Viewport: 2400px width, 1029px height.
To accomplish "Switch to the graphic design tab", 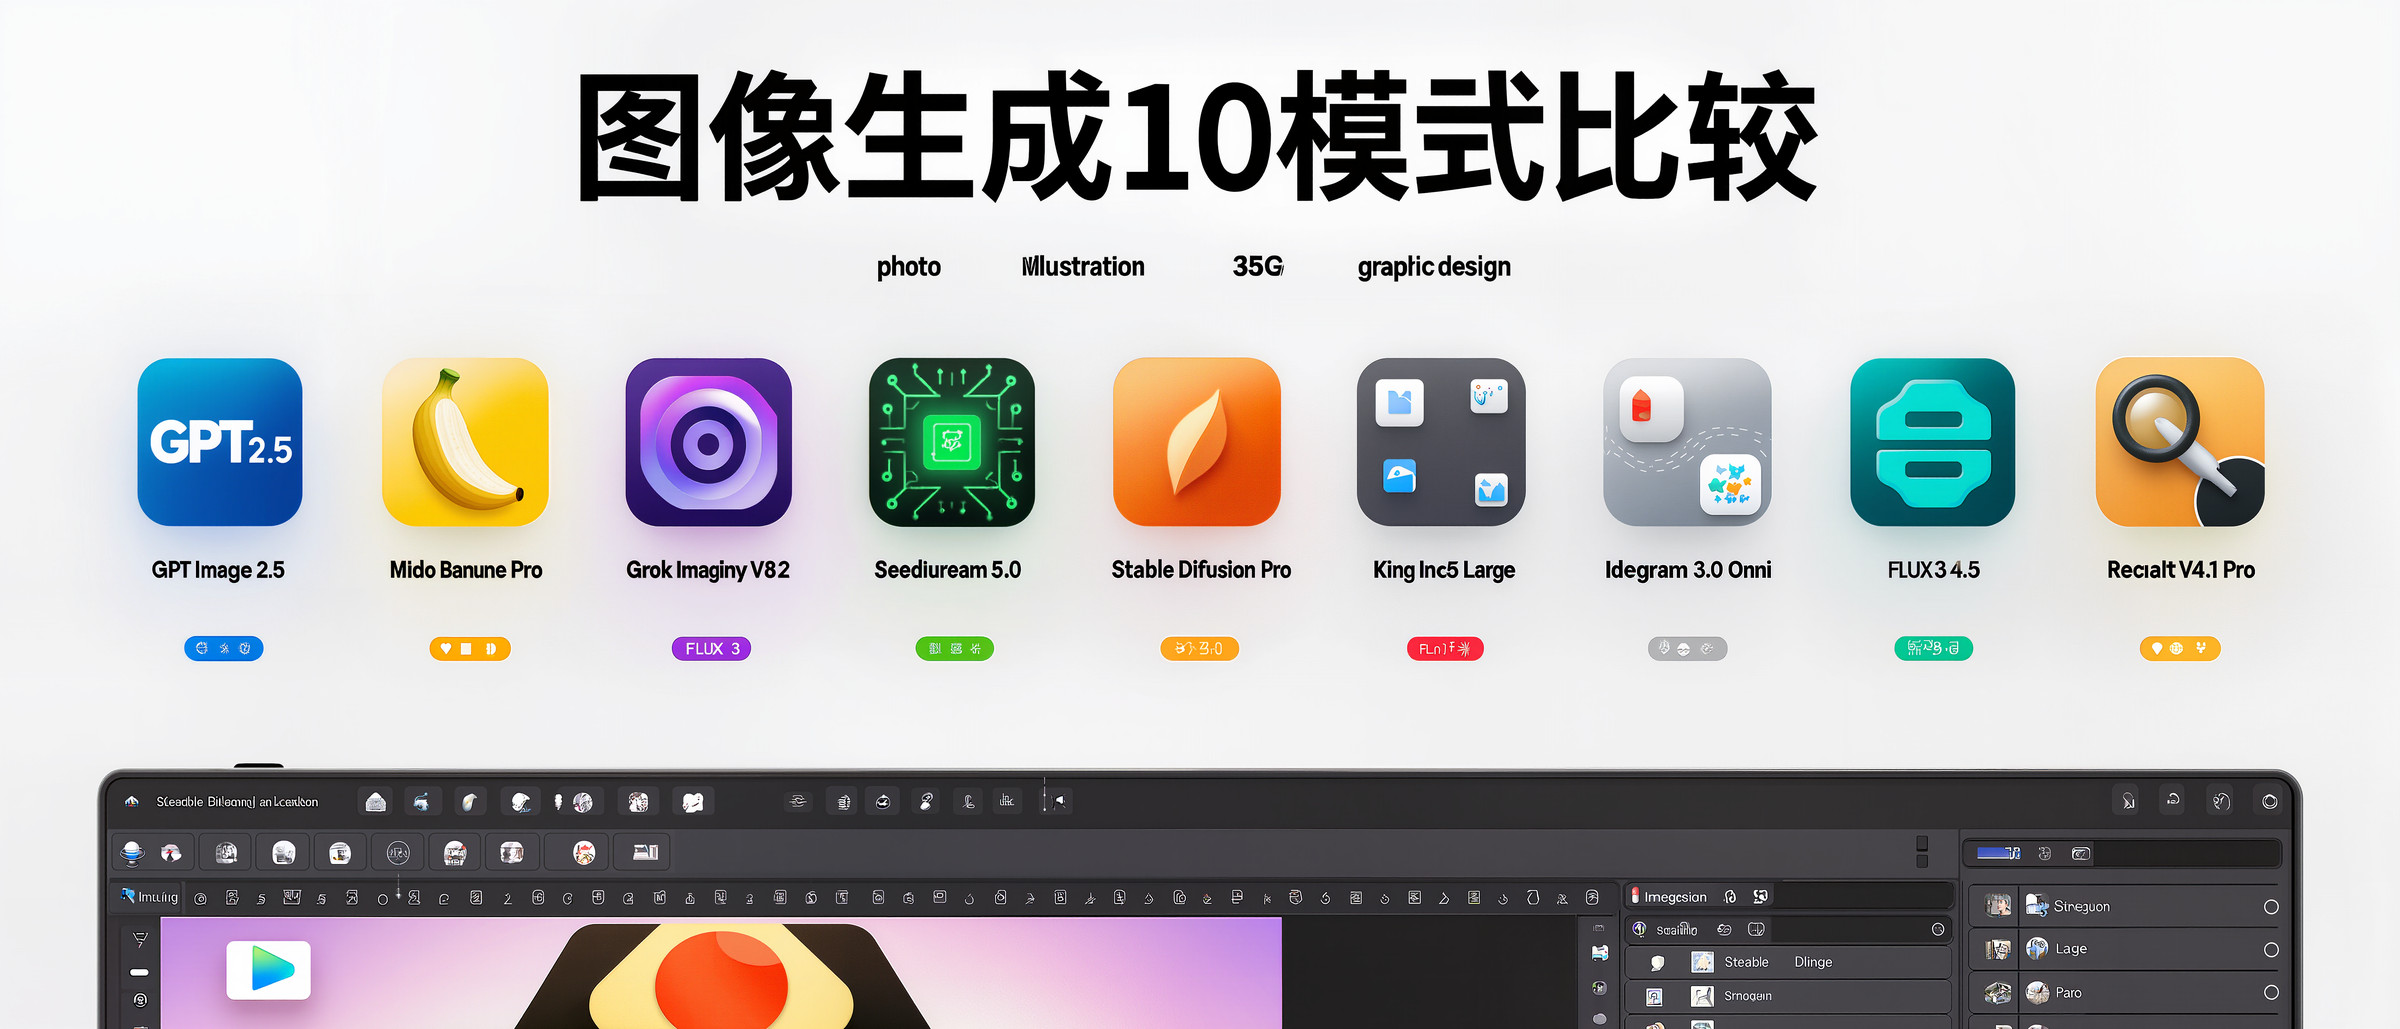I will point(1434,268).
